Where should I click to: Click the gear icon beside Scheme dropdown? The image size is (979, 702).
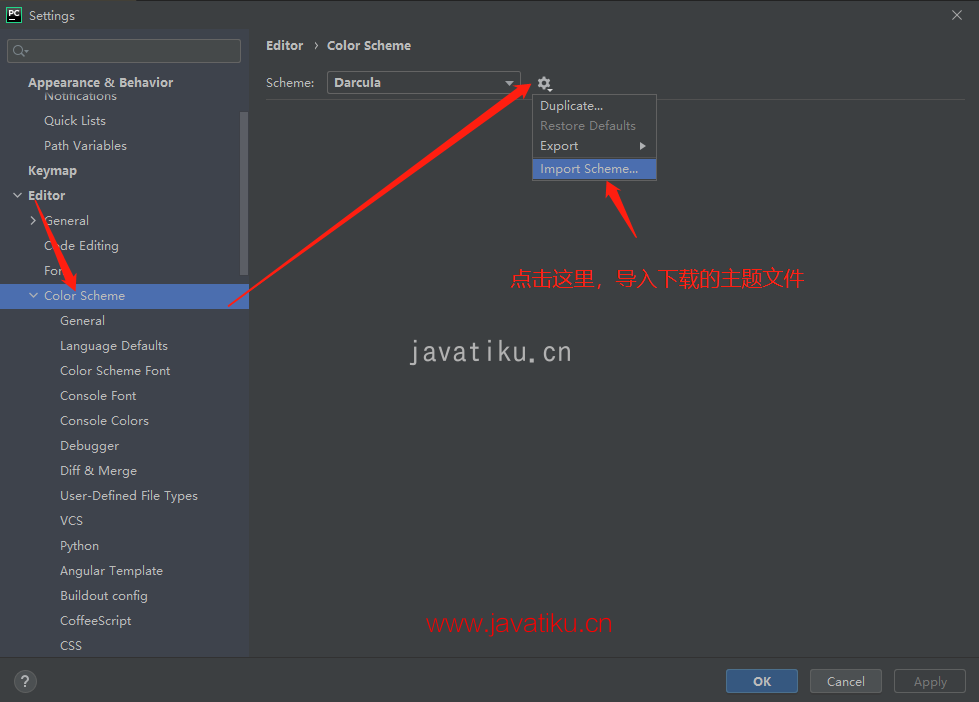pos(544,84)
